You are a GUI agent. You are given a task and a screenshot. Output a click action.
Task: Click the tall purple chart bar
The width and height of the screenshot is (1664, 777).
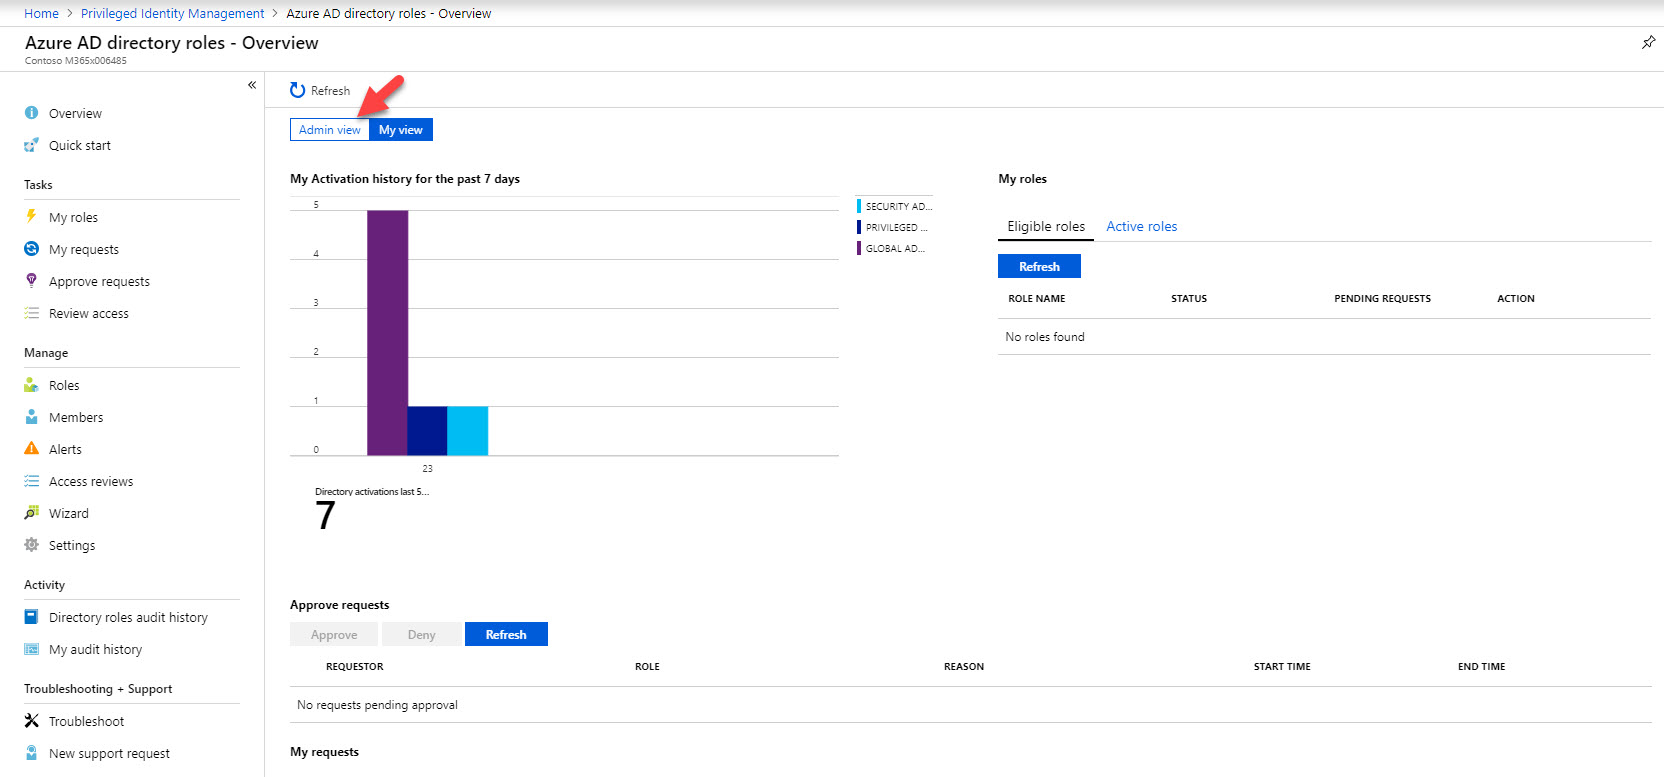[x=387, y=333]
